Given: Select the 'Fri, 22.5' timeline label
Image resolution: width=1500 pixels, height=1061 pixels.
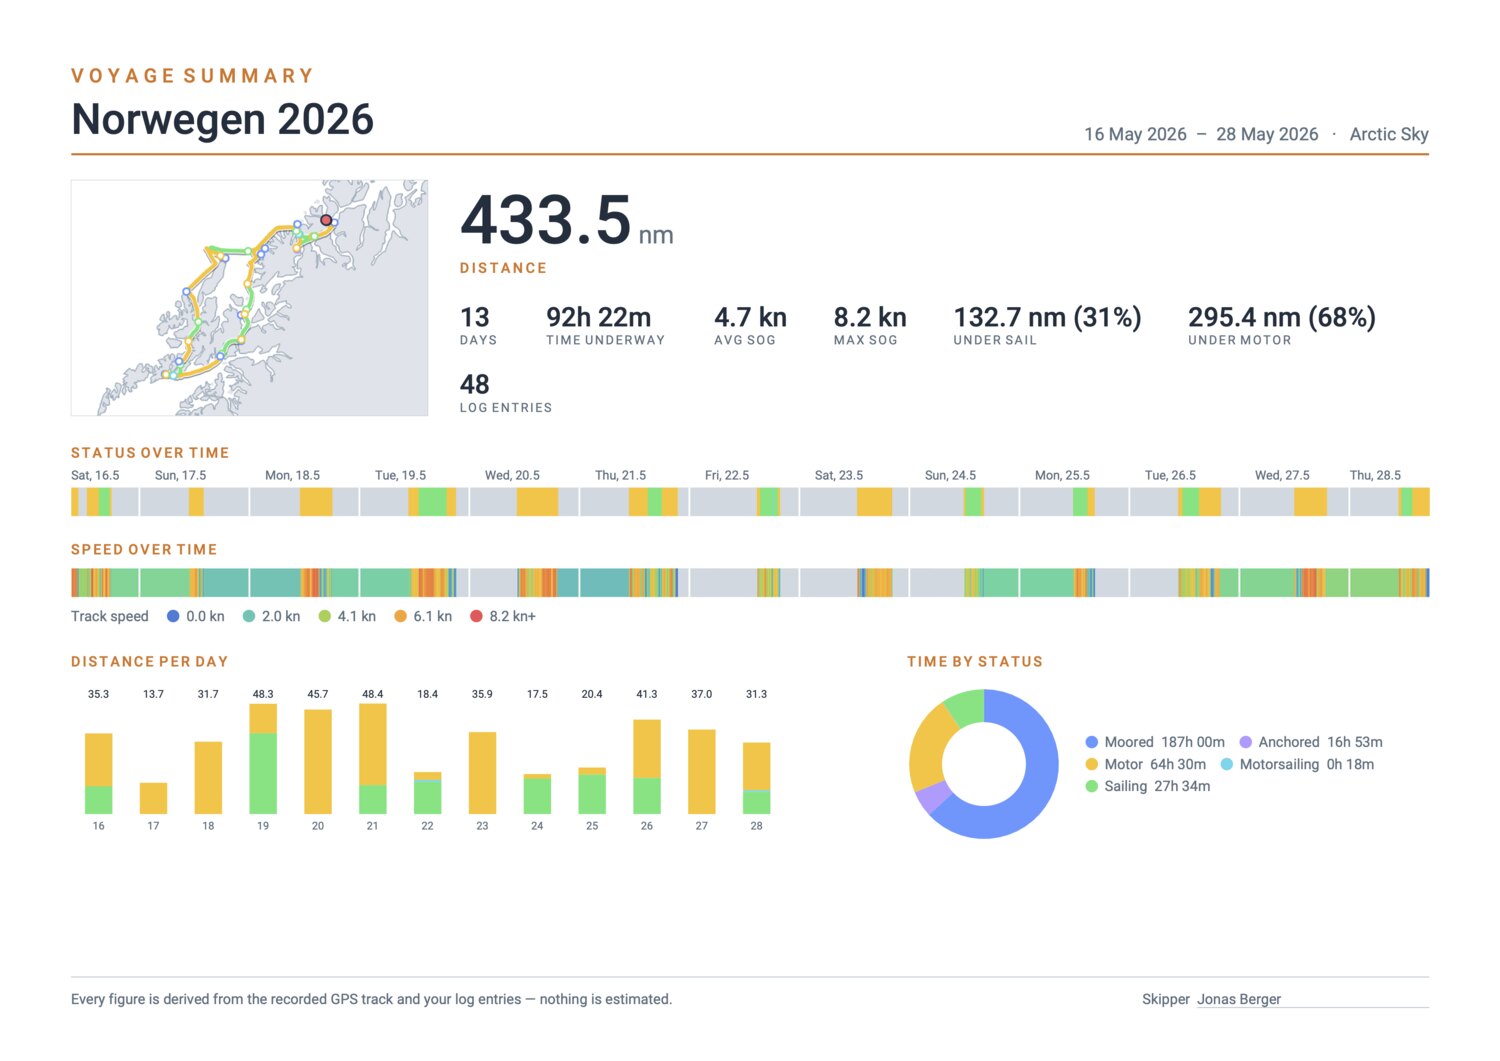Looking at the screenshot, I should (727, 475).
